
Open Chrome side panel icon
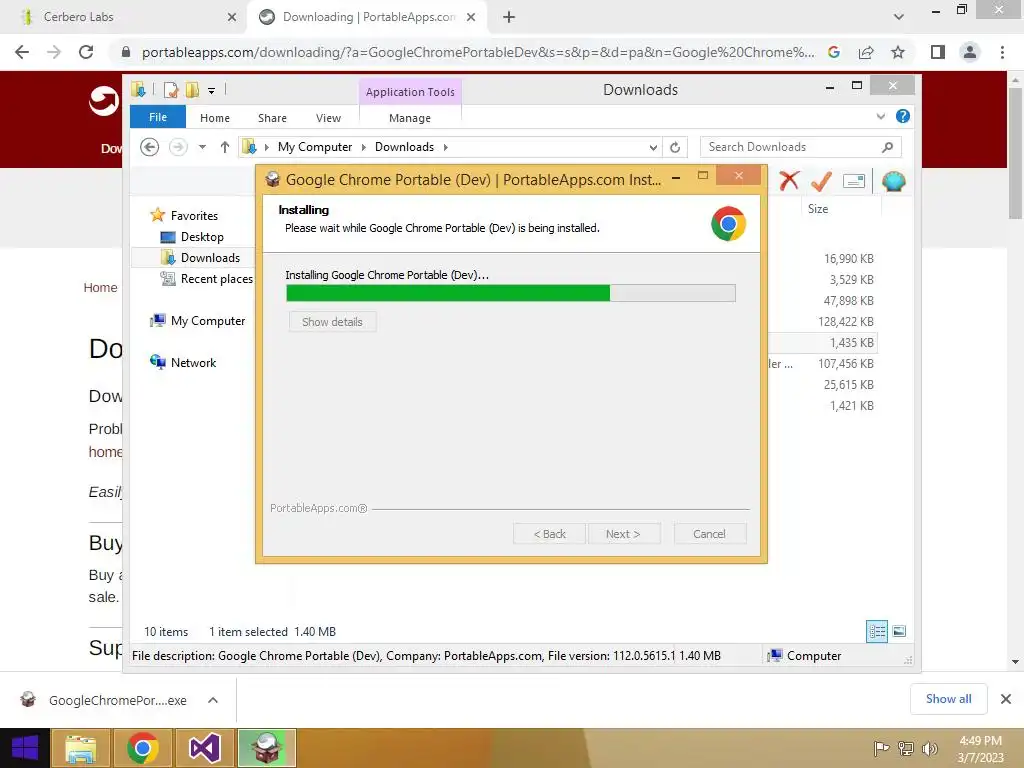pyautogui.click(x=938, y=52)
